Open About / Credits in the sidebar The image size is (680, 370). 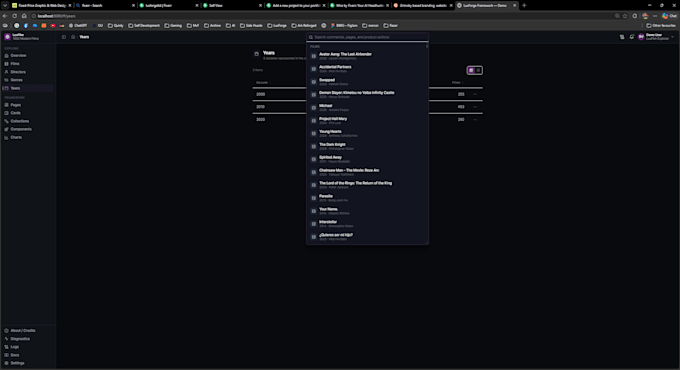(28, 331)
